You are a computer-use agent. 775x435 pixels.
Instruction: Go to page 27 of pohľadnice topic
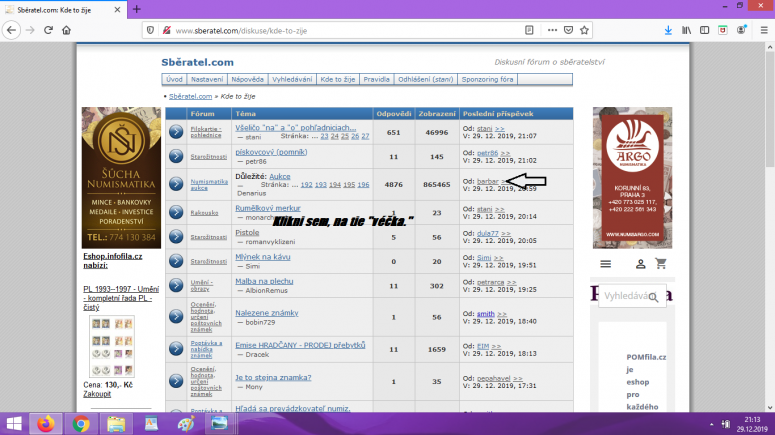(365, 136)
